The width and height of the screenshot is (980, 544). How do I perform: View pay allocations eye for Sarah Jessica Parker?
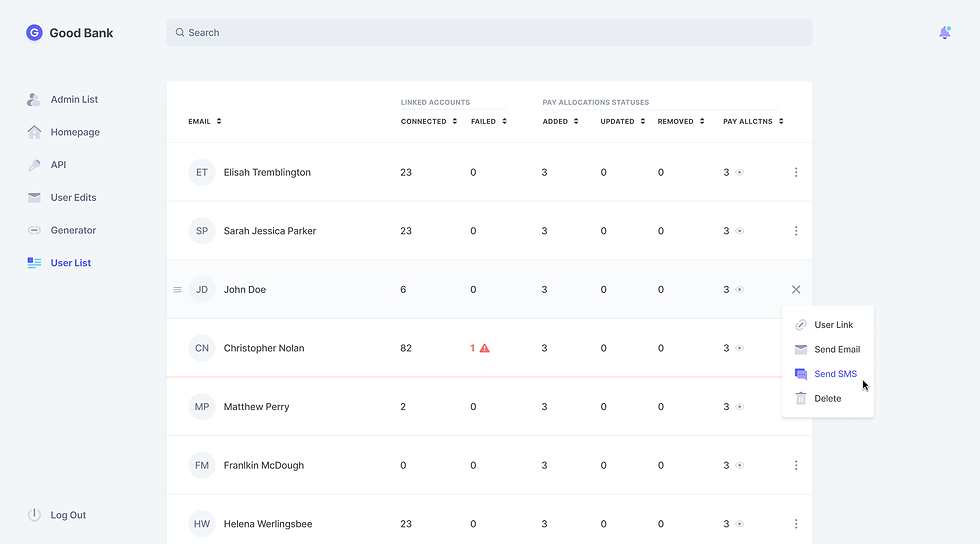739,231
